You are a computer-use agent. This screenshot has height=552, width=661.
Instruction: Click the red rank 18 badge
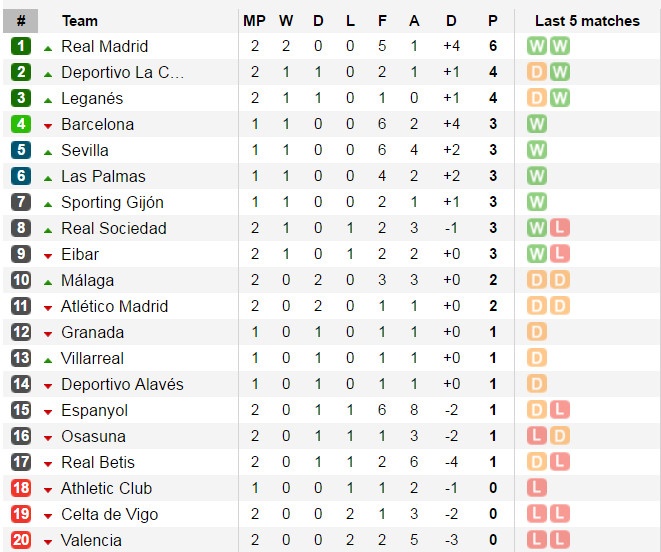pos(21,488)
